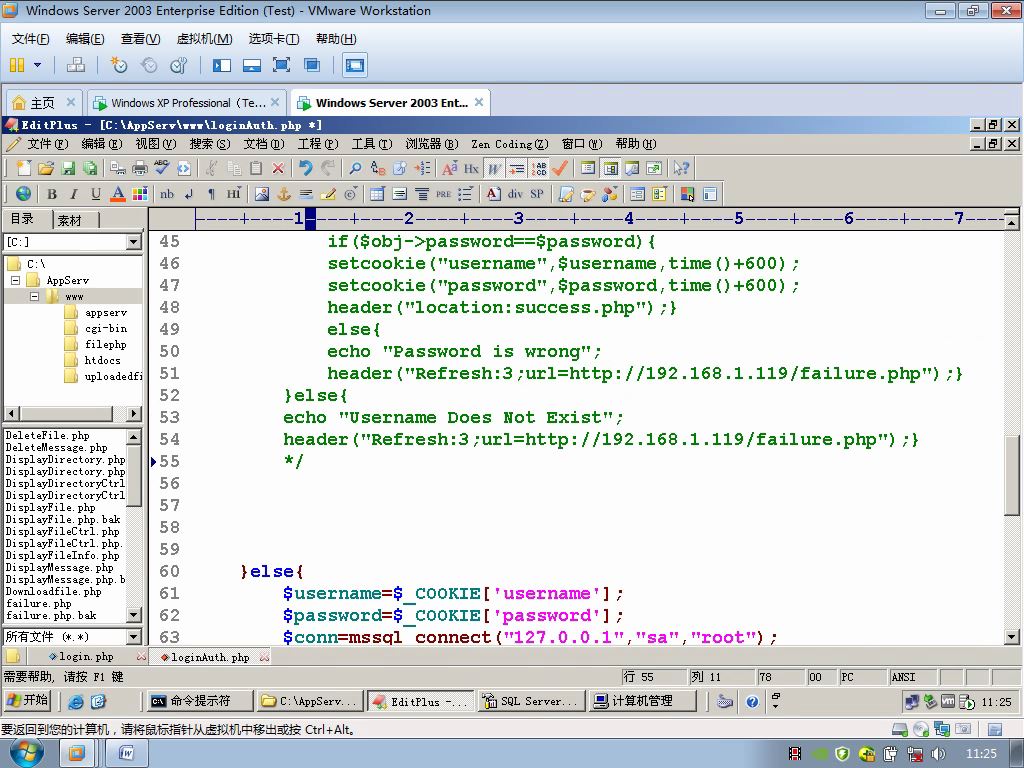The width and height of the screenshot is (1024, 768).
Task: Switch to C:\AppServ taskbar button
Action: click(x=309, y=701)
